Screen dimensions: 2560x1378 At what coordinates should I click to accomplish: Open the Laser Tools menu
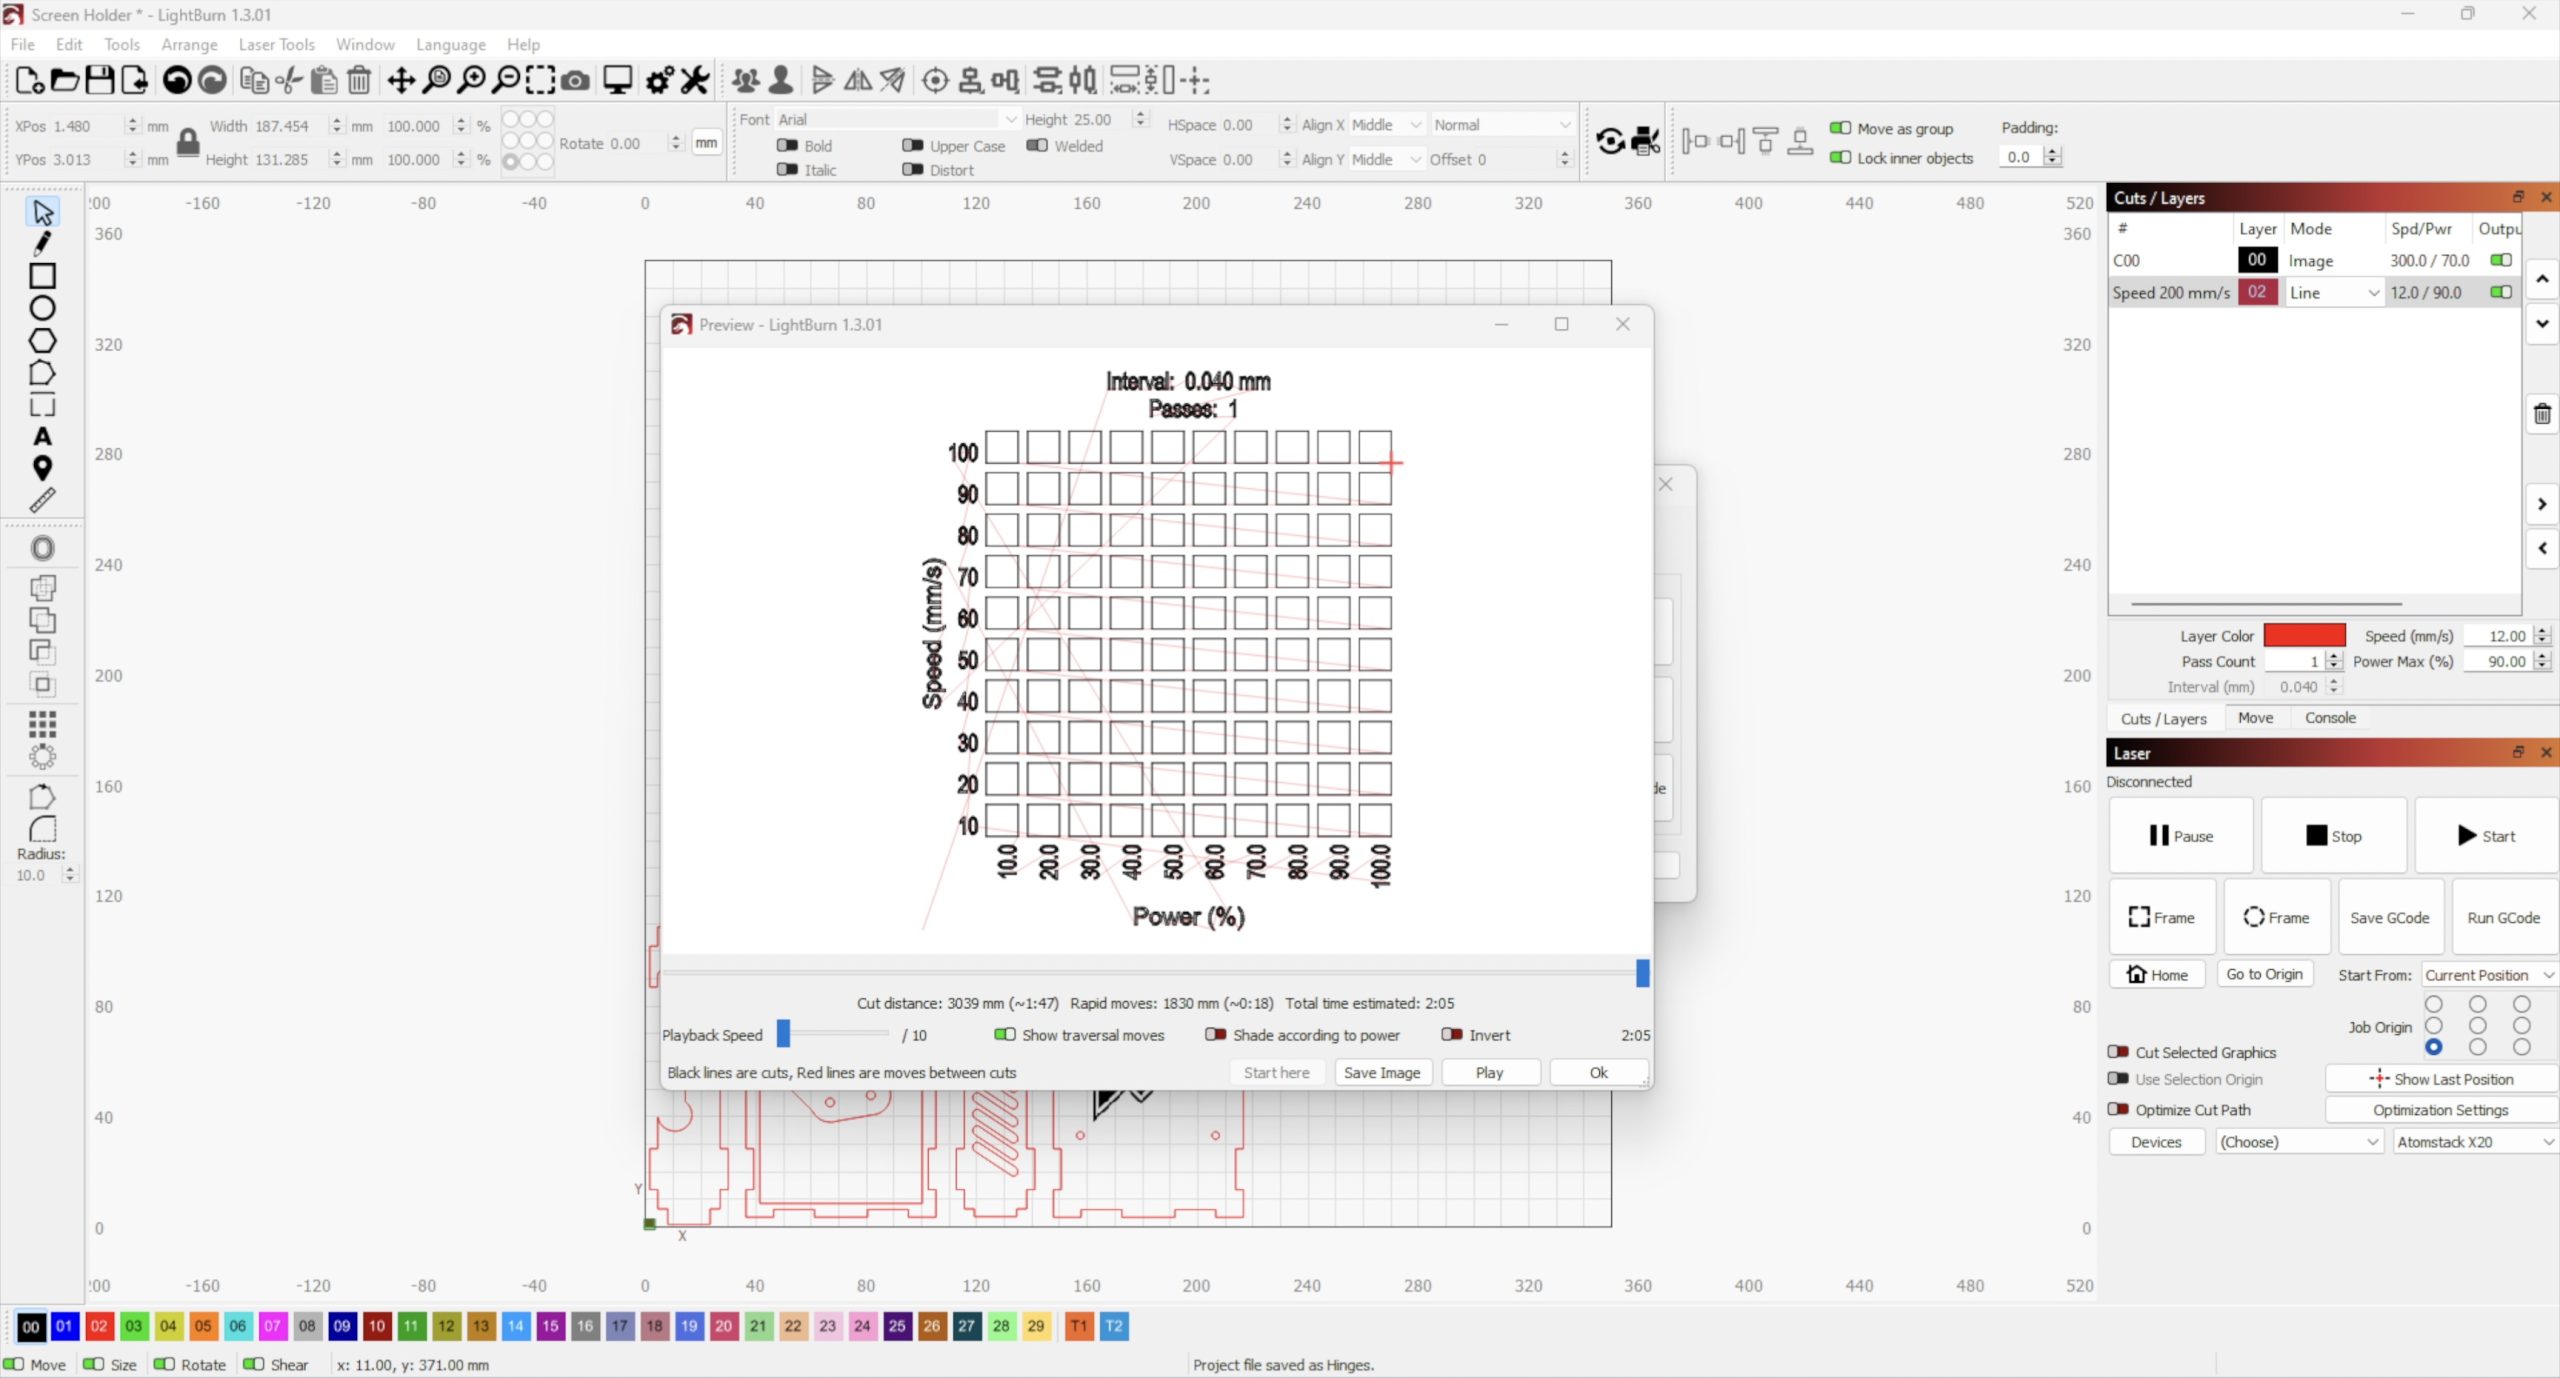pyautogui.click(x=276, y=44)
